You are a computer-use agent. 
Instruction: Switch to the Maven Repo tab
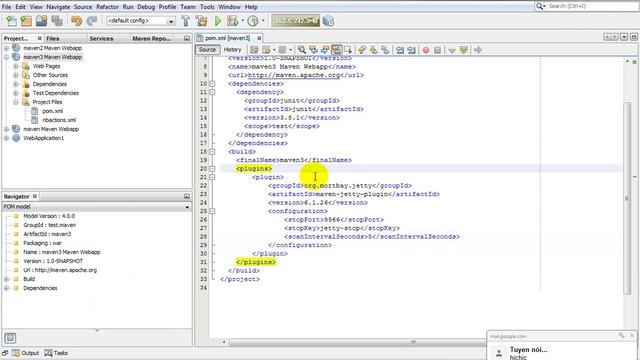[151, 38]
